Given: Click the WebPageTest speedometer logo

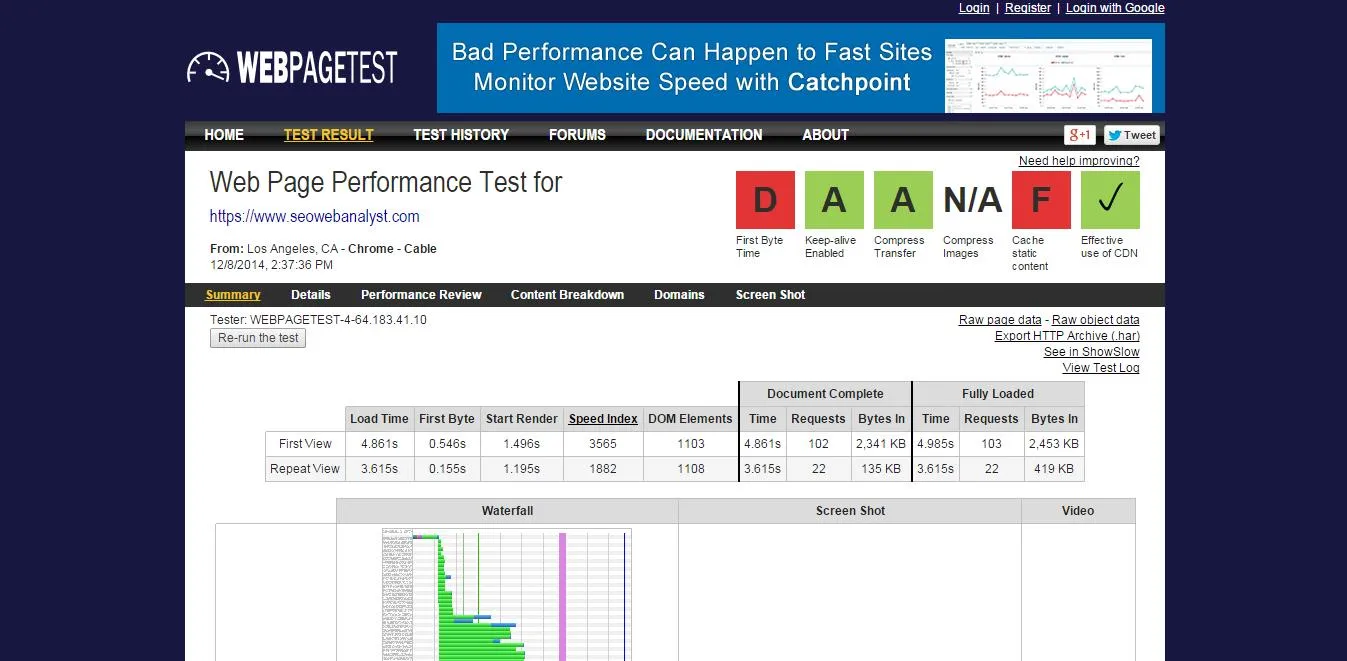Looking at the screenshot, I should pyautogui.click(x=292, y=67).
